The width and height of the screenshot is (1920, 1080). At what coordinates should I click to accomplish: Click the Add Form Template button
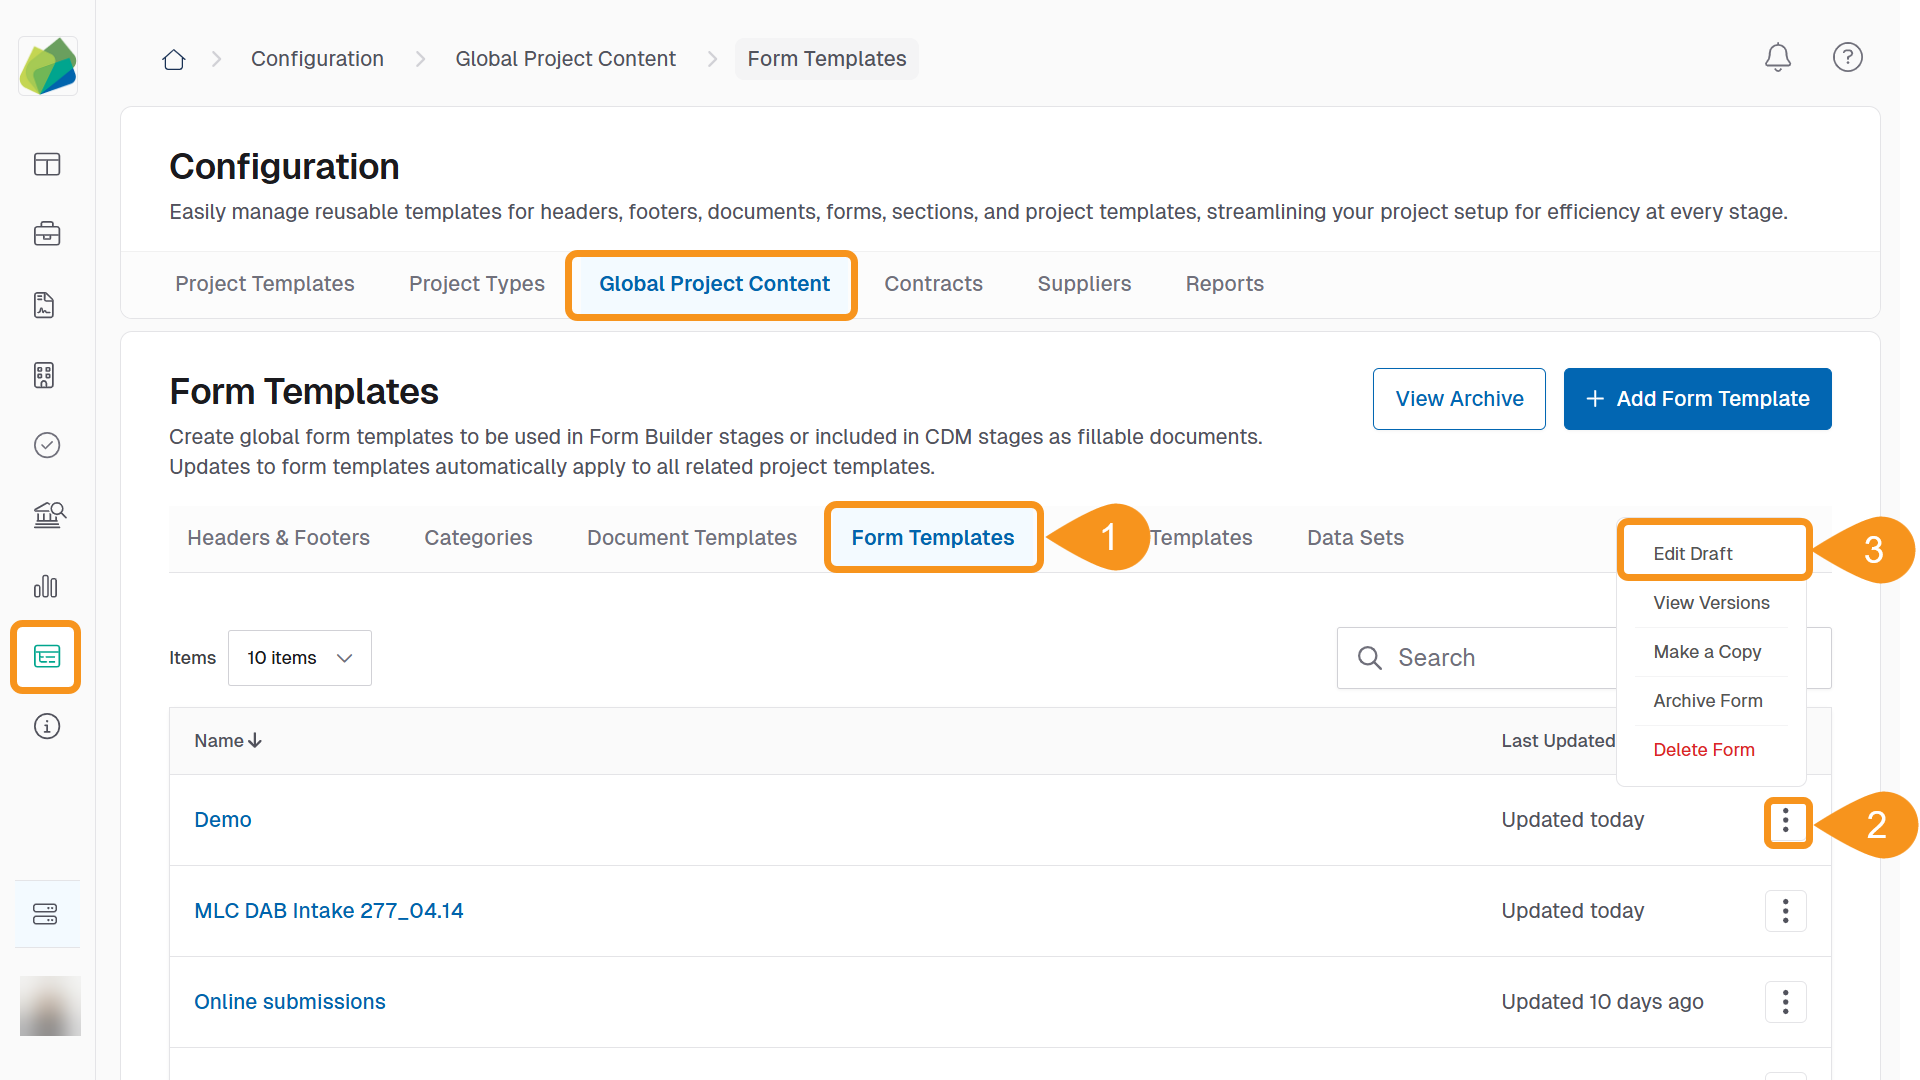[x=1697, y=399]
